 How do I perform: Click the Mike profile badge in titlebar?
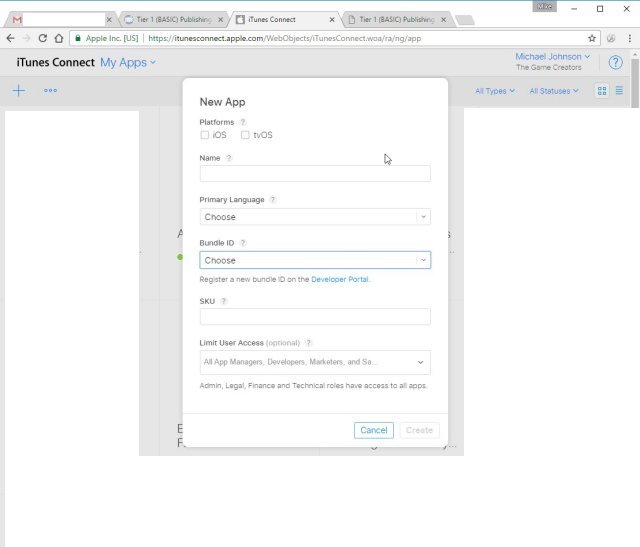pos(544,7)
